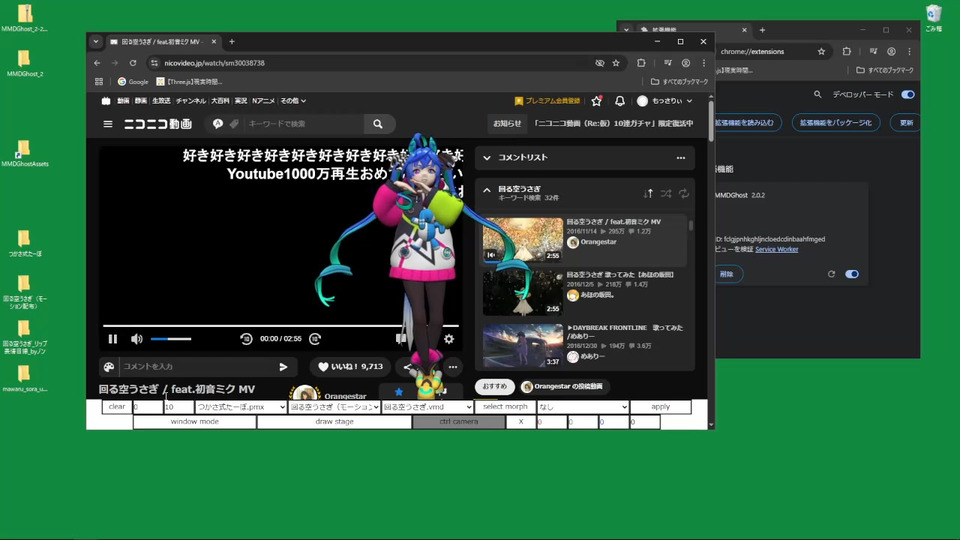
Task: Select the おすすめ tab
Action: 495,386
